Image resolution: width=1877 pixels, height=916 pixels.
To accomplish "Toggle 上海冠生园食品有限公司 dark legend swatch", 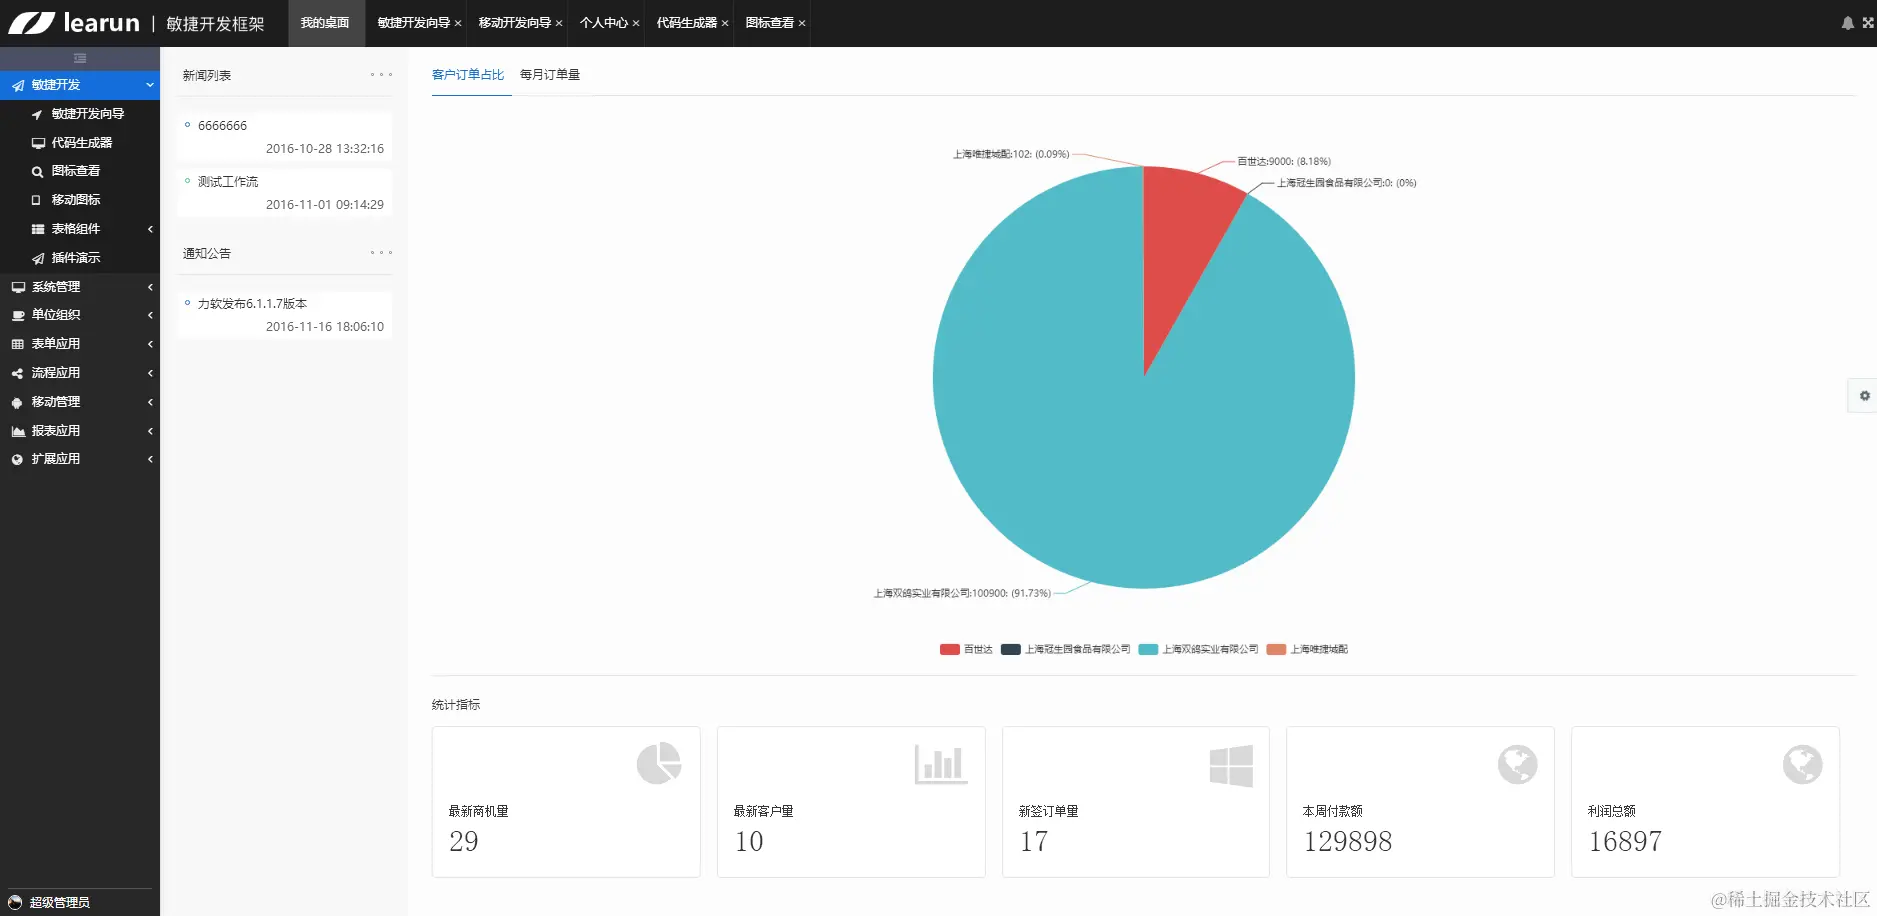I will point(1011,650).
